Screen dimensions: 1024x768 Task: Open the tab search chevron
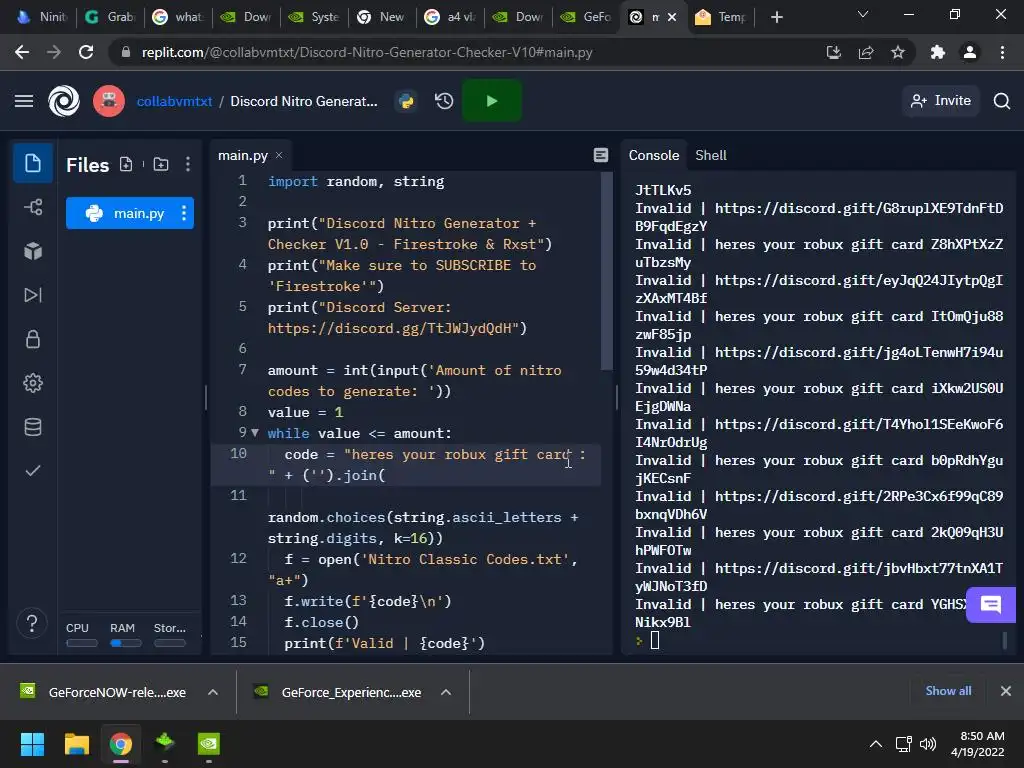(863, 14)
